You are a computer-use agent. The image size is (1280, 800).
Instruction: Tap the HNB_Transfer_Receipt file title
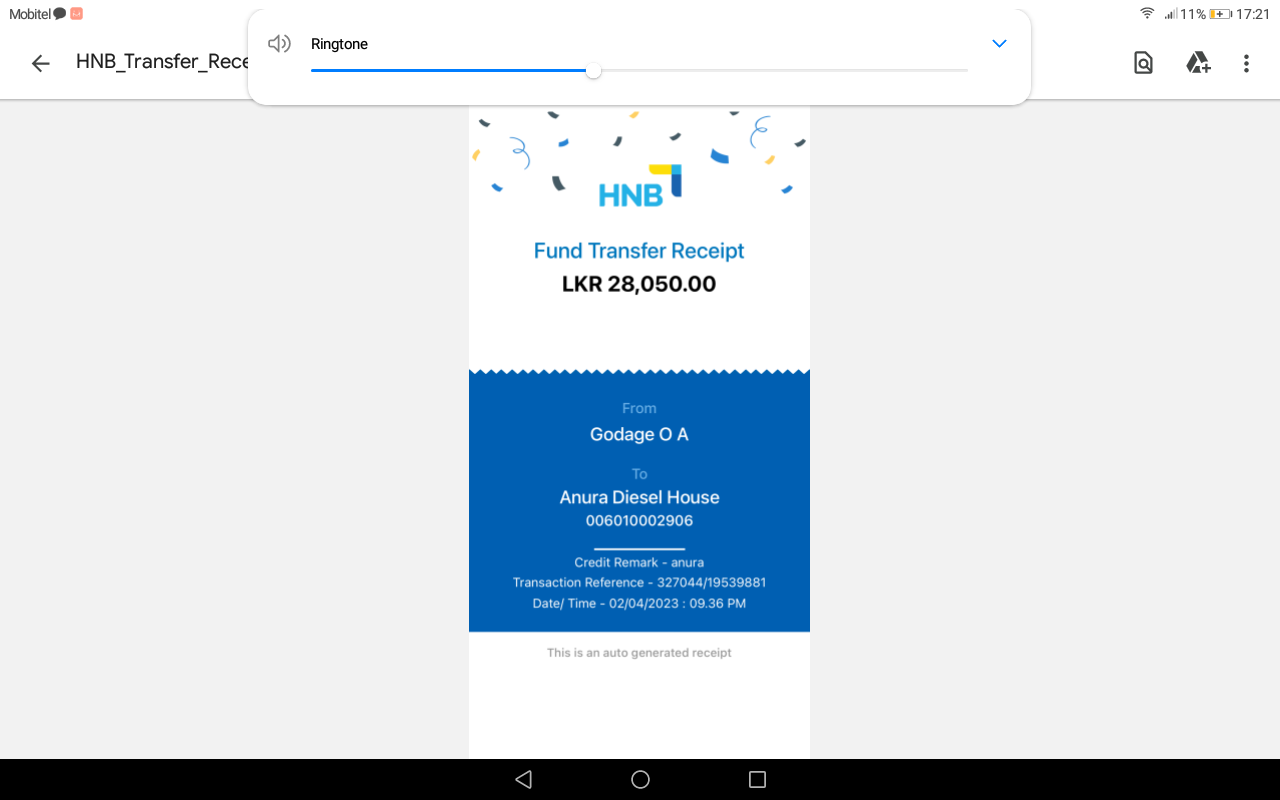pyautogui.click(x=162, y=62)
